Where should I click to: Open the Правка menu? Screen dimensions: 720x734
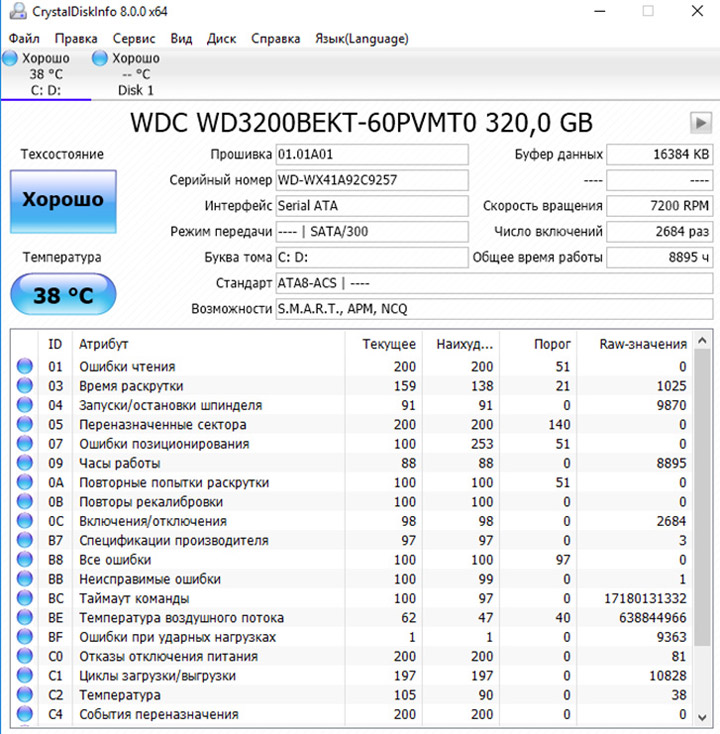tap(76, 38)
